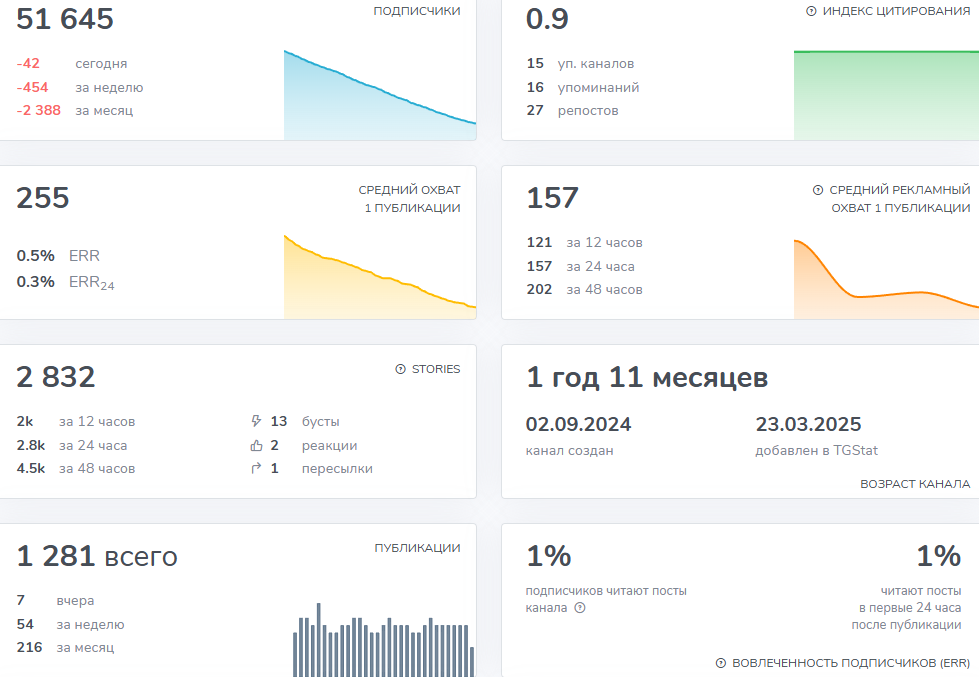Image resolution: width=979 pixels, height=677 pixels.
Task: Click '202 за 48 часов' row
Action: pos(584,290)
